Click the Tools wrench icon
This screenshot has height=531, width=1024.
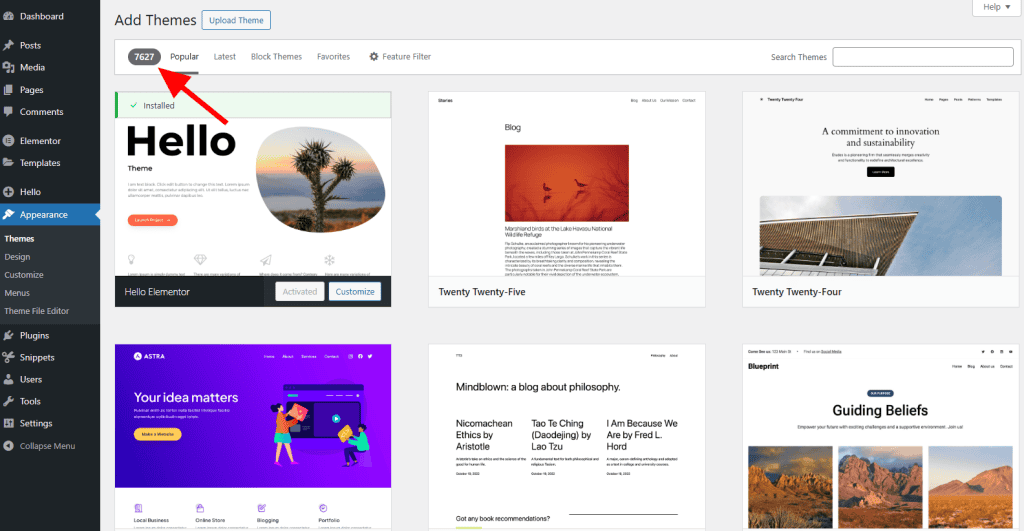pos(8,401)
